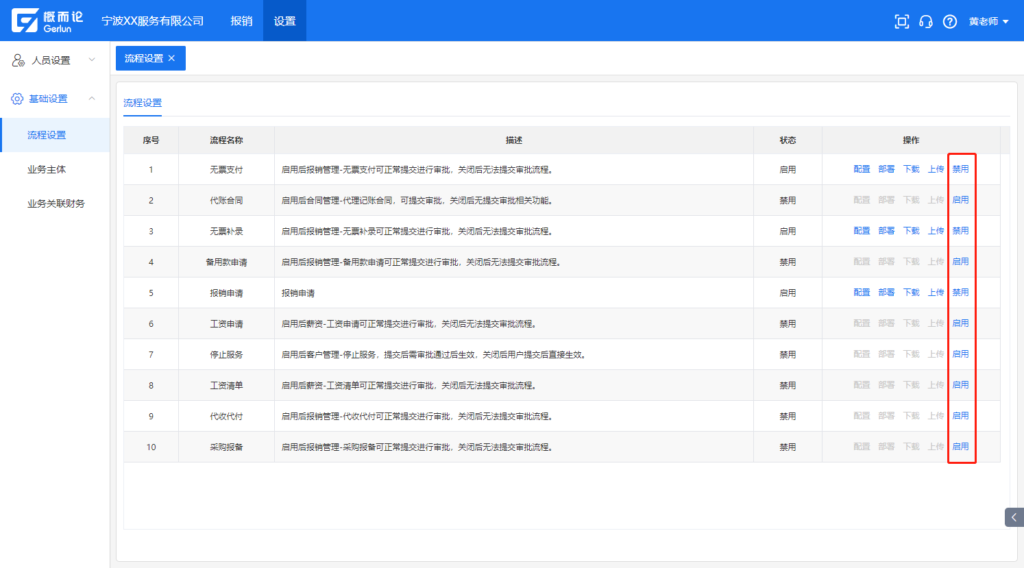Click the company name 宁波XX服务有限公司
1024x568 pixels.
[153, 21]
